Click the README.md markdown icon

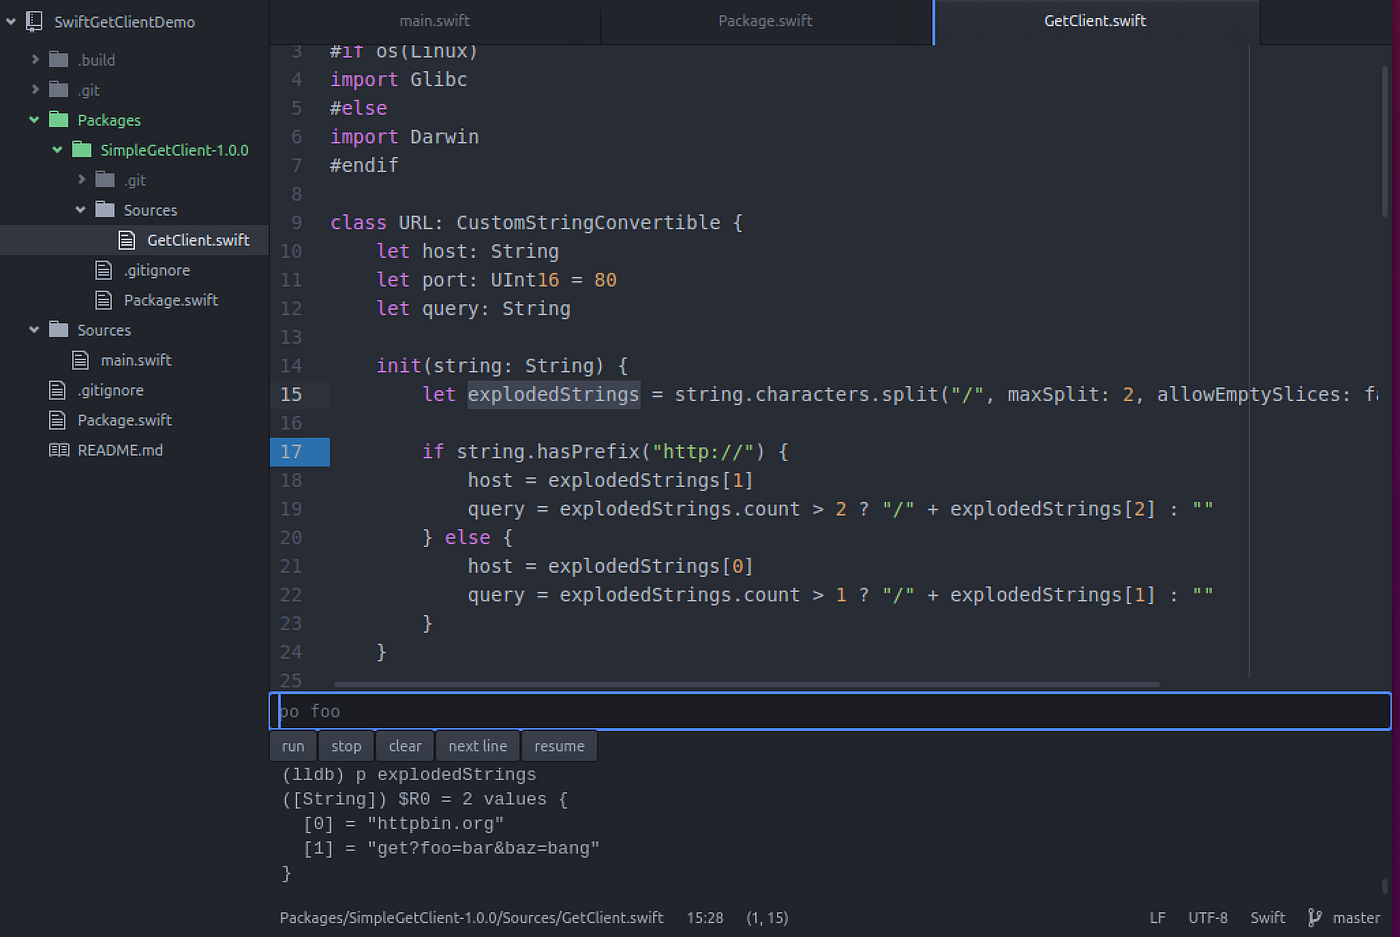point(60,450)
